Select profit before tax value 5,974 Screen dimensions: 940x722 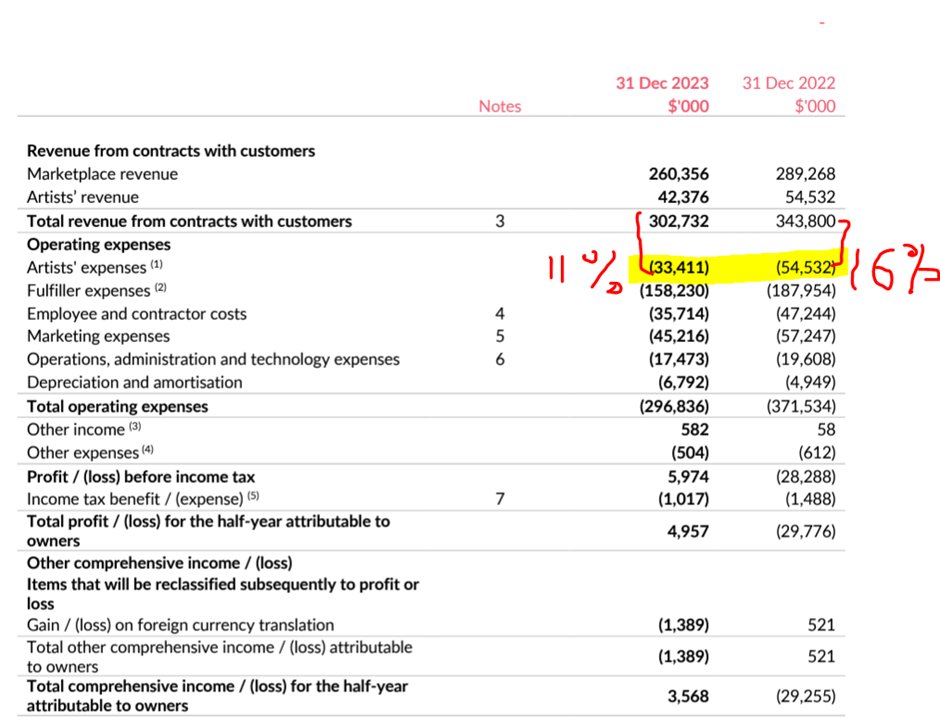pyautogui.click(x=688, y=477)
